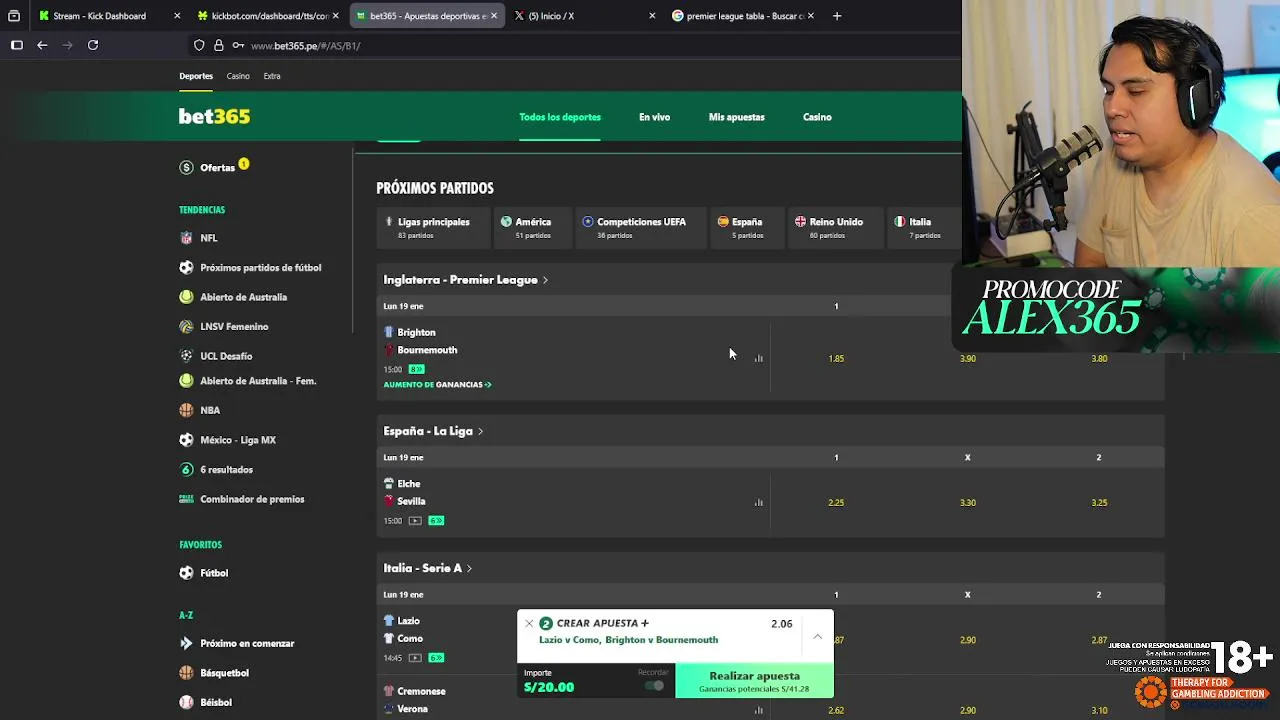The width and height of the screenshot is (1280, 720).
Task: Select the Reino Unido filter chip
Action: [836, 228]
